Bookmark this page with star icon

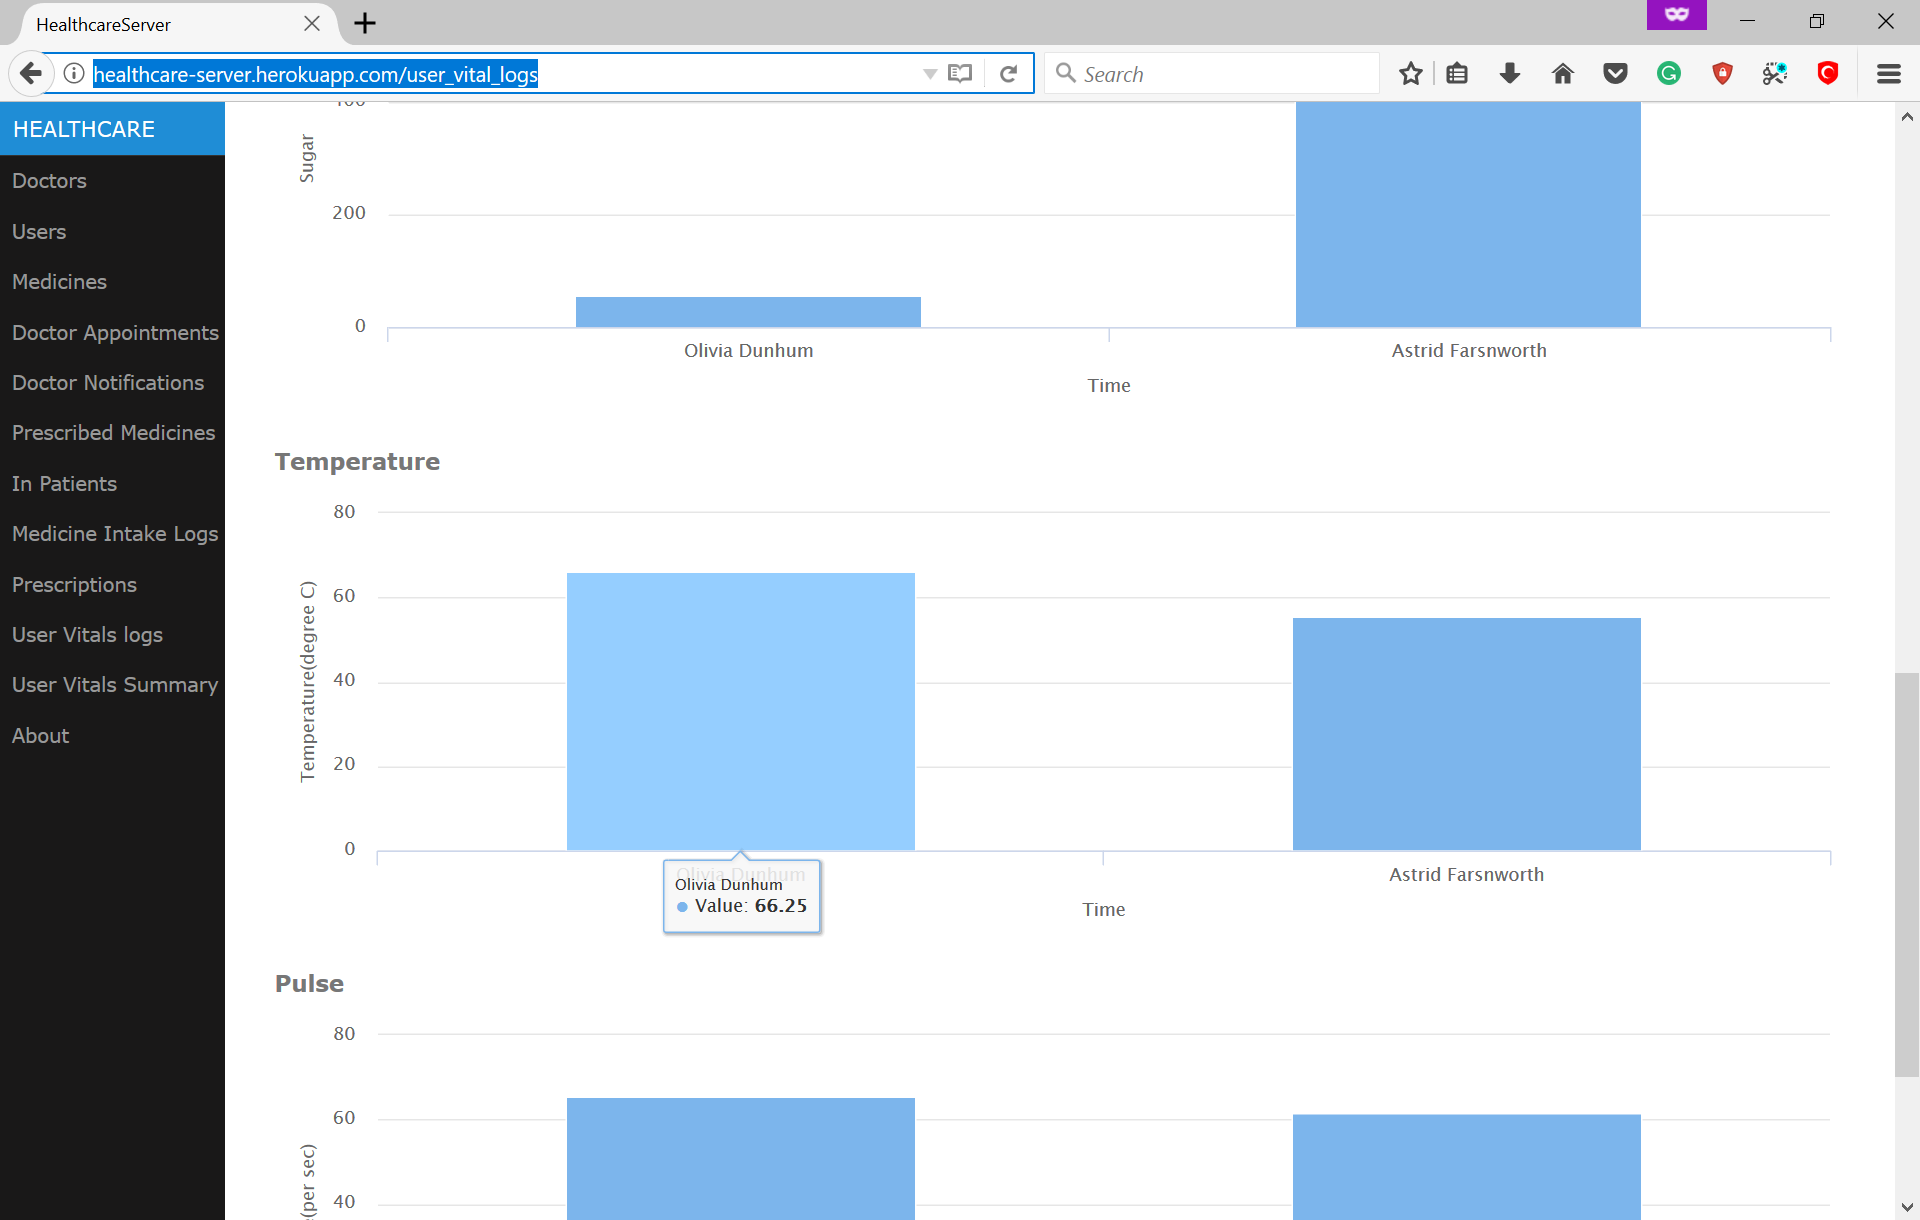(x=1410, y=73)
